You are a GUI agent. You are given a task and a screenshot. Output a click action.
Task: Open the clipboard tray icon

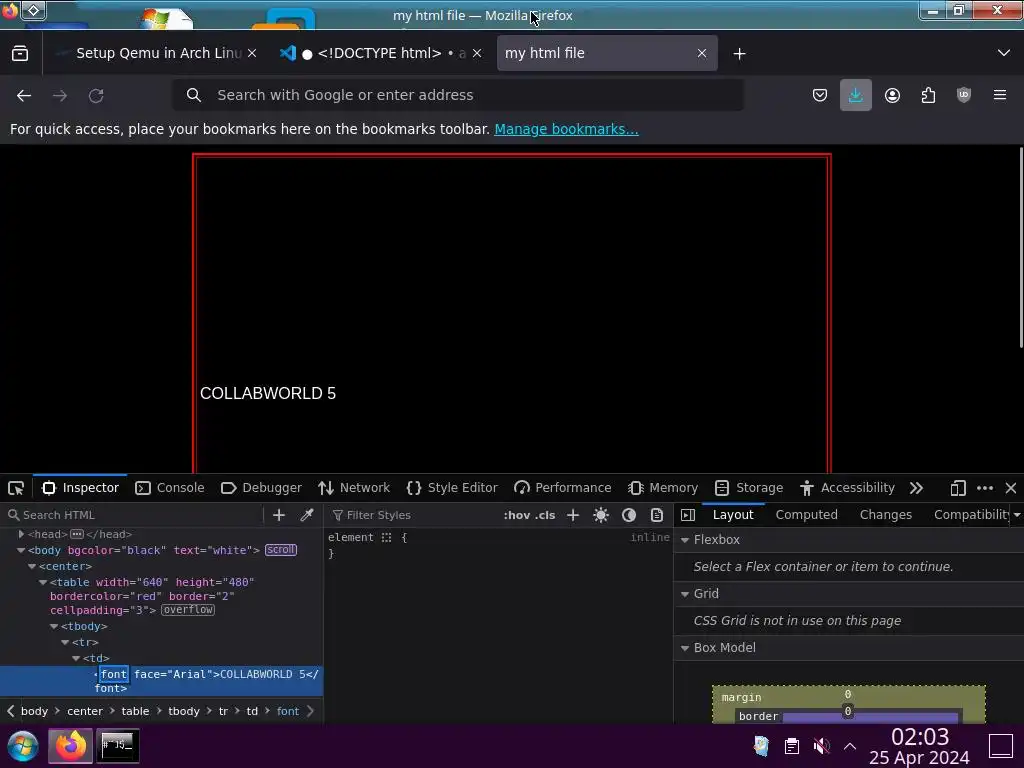coord(792,746)
